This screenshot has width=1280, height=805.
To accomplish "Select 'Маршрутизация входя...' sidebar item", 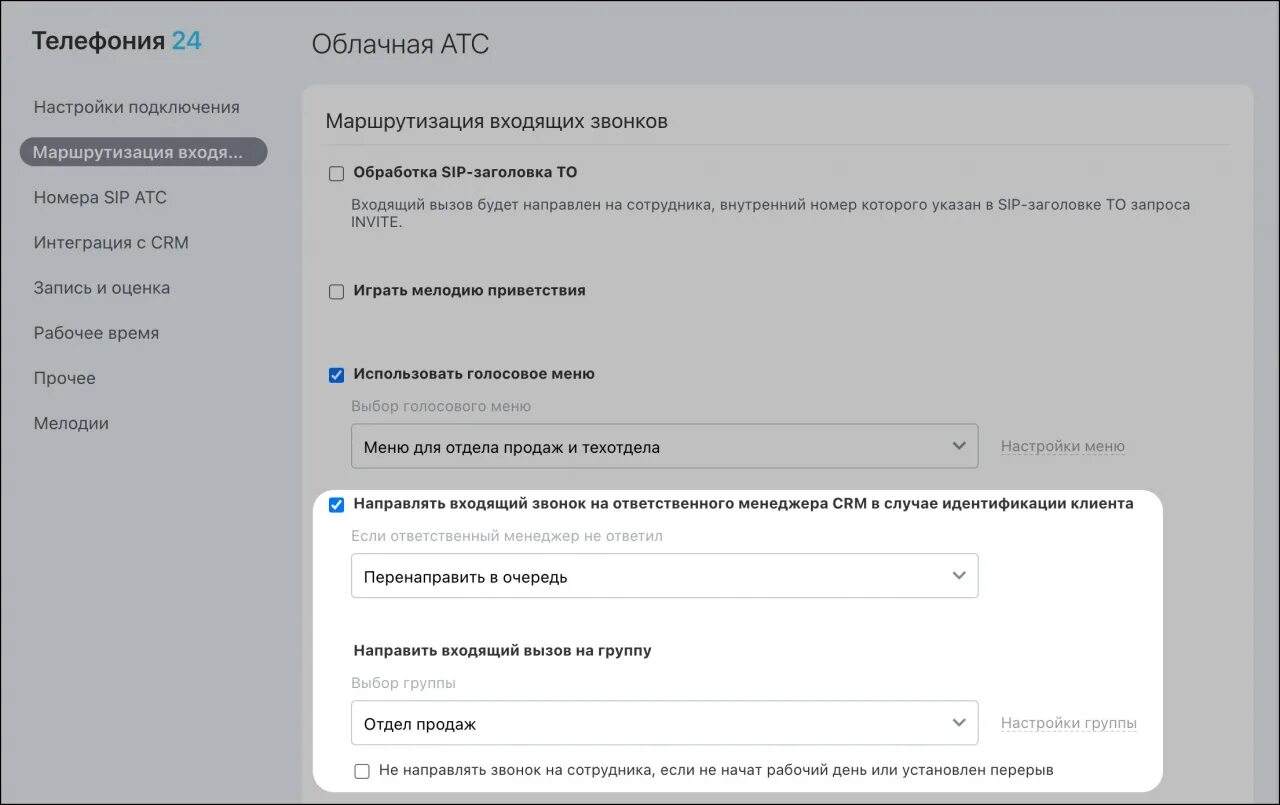I will coord(143,152).
